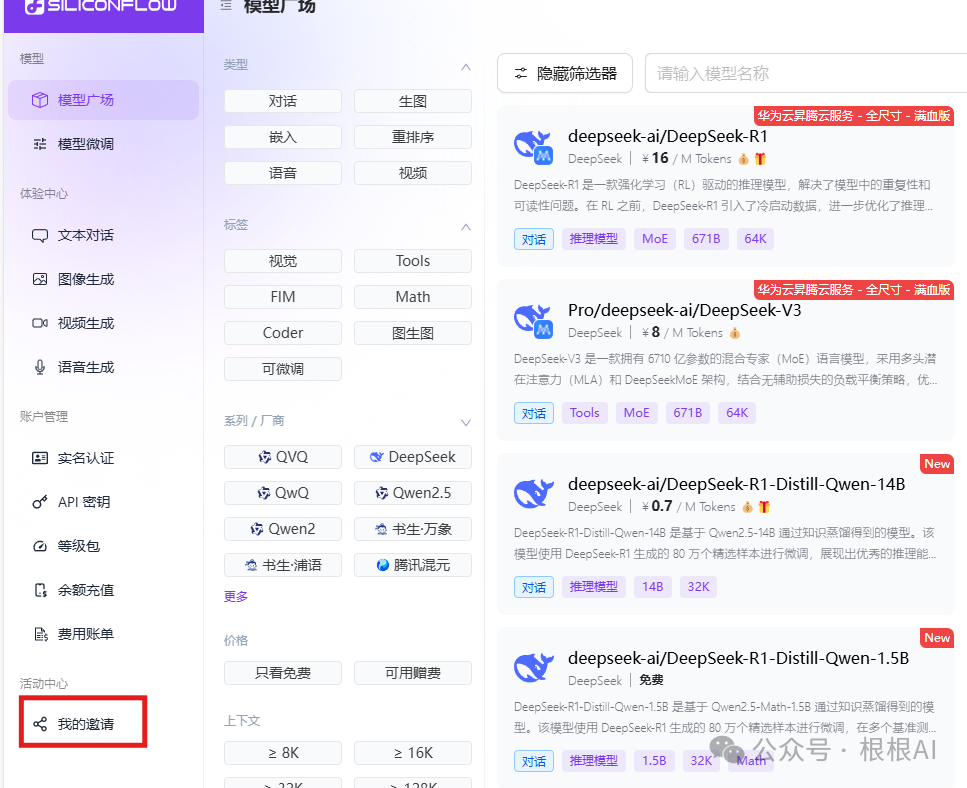The width and height of the screenshot is (967, 788).
Task: Click the 费用账单 document icon
Action: click(x=41, y=634)
